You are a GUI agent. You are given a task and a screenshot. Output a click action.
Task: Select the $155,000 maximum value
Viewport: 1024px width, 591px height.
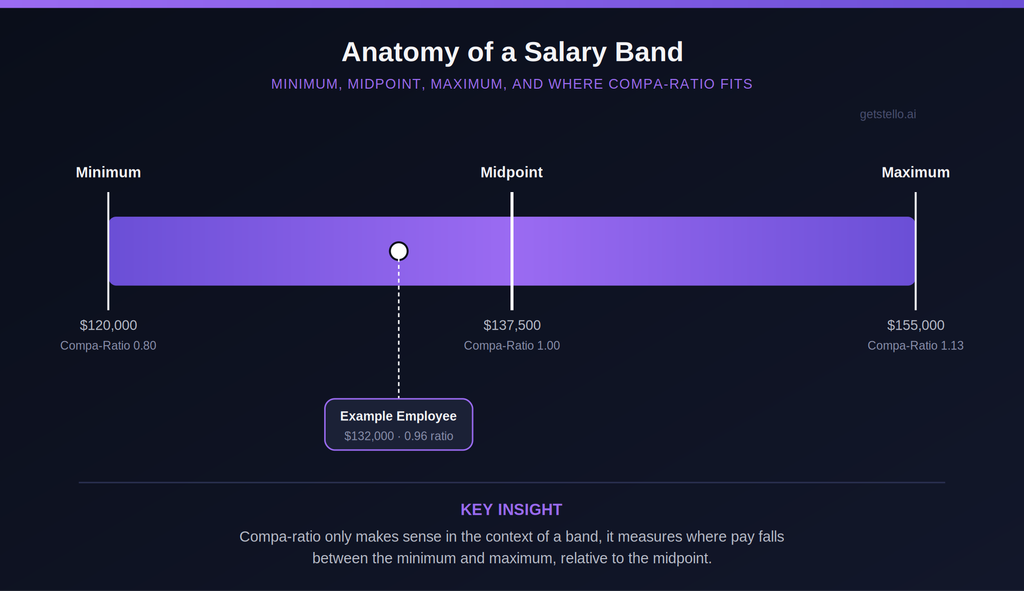click(x=916, y=325)
